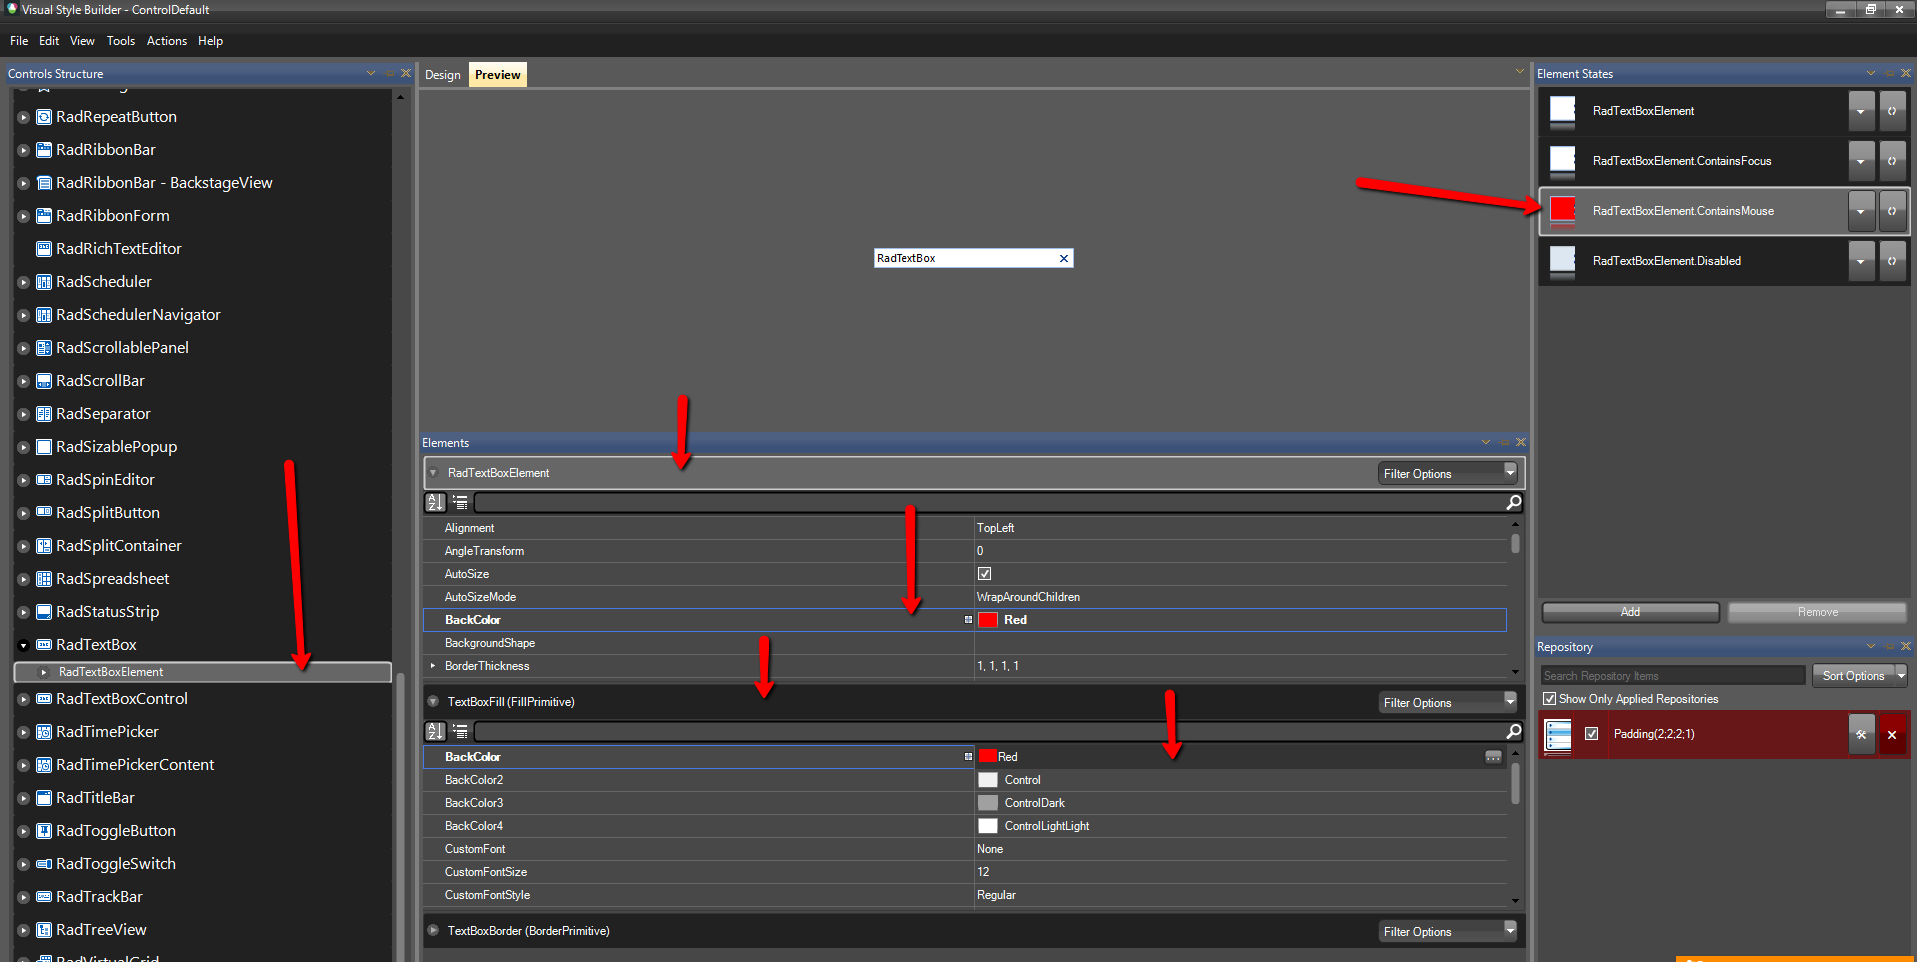The width and height of the screenshot is (1917, 962).
Task: Toggle Show Only Applied Repositories checkbox
Action: click(1549, 699)
